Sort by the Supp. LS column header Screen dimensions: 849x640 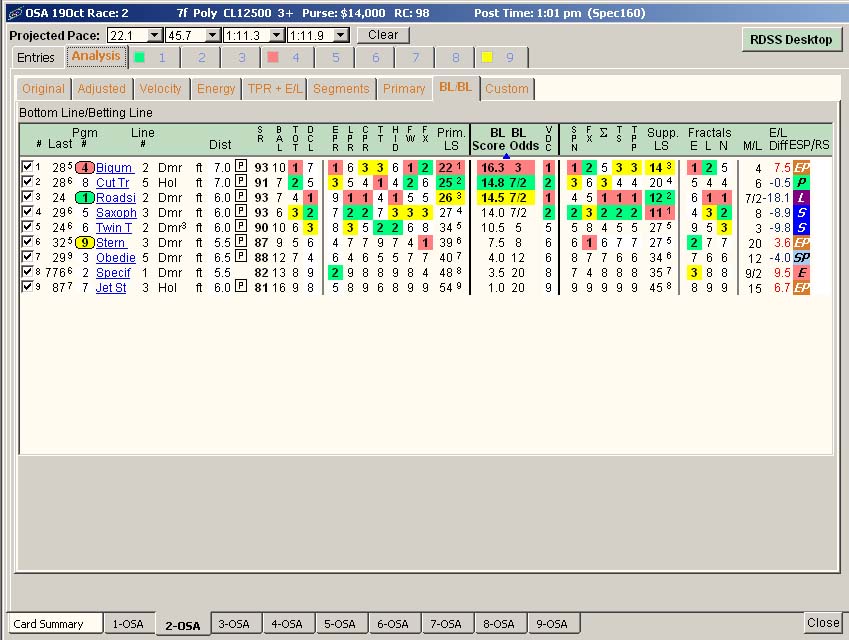[x=662, y=139]
